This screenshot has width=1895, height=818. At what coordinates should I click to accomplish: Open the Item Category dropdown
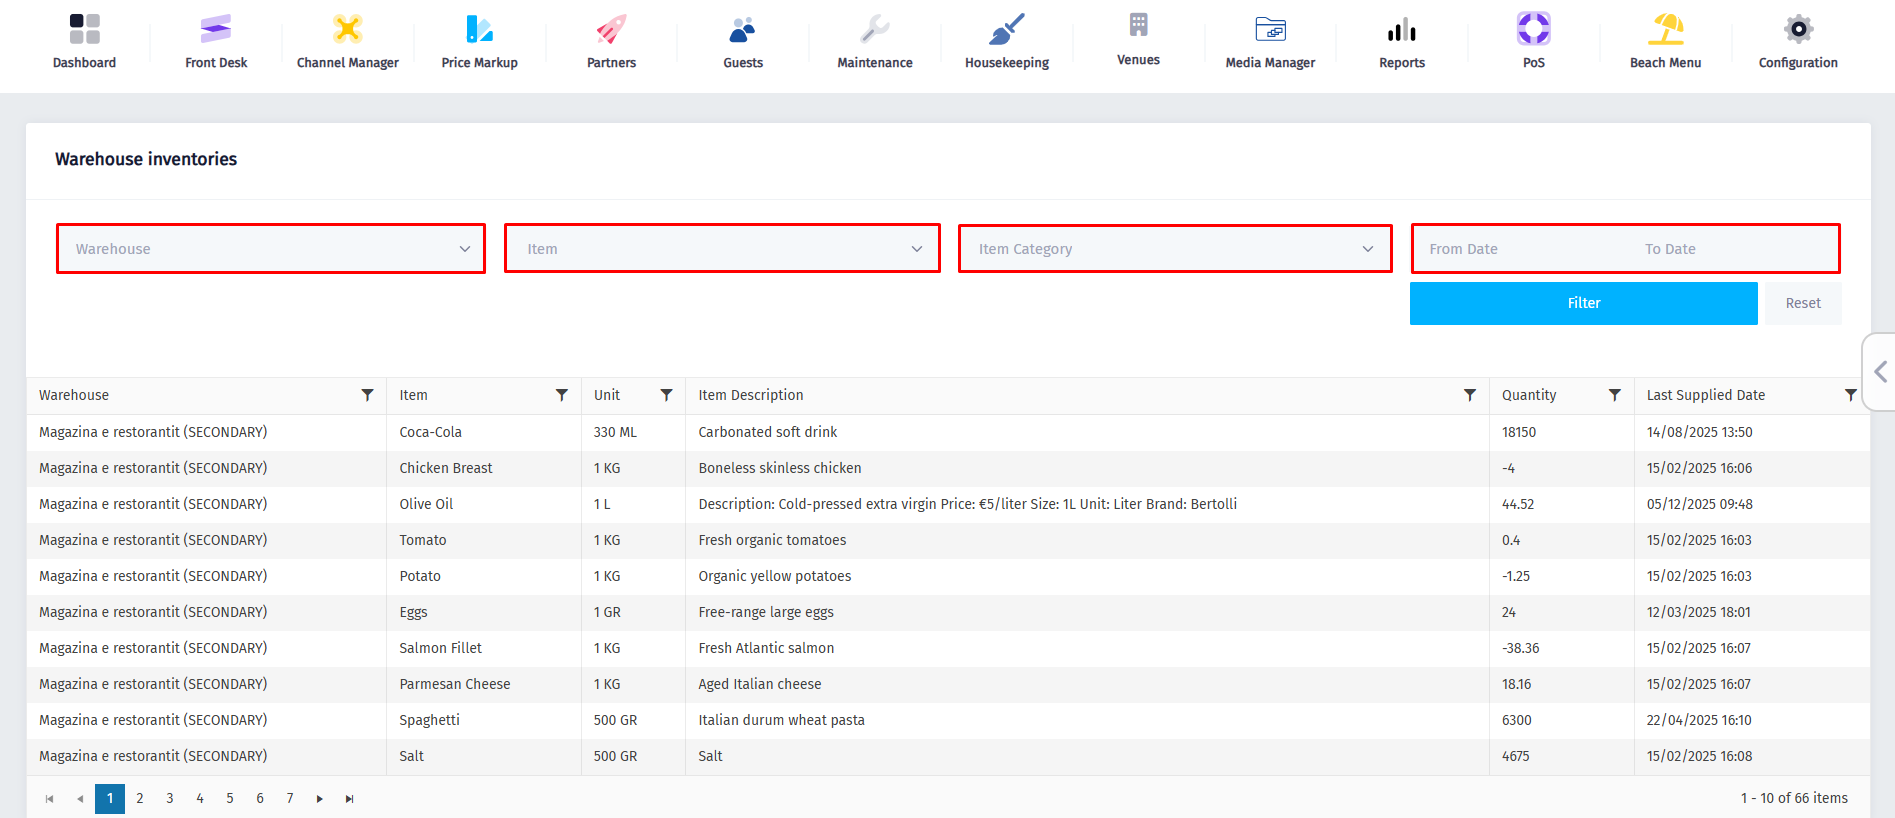coord(1175,249)
